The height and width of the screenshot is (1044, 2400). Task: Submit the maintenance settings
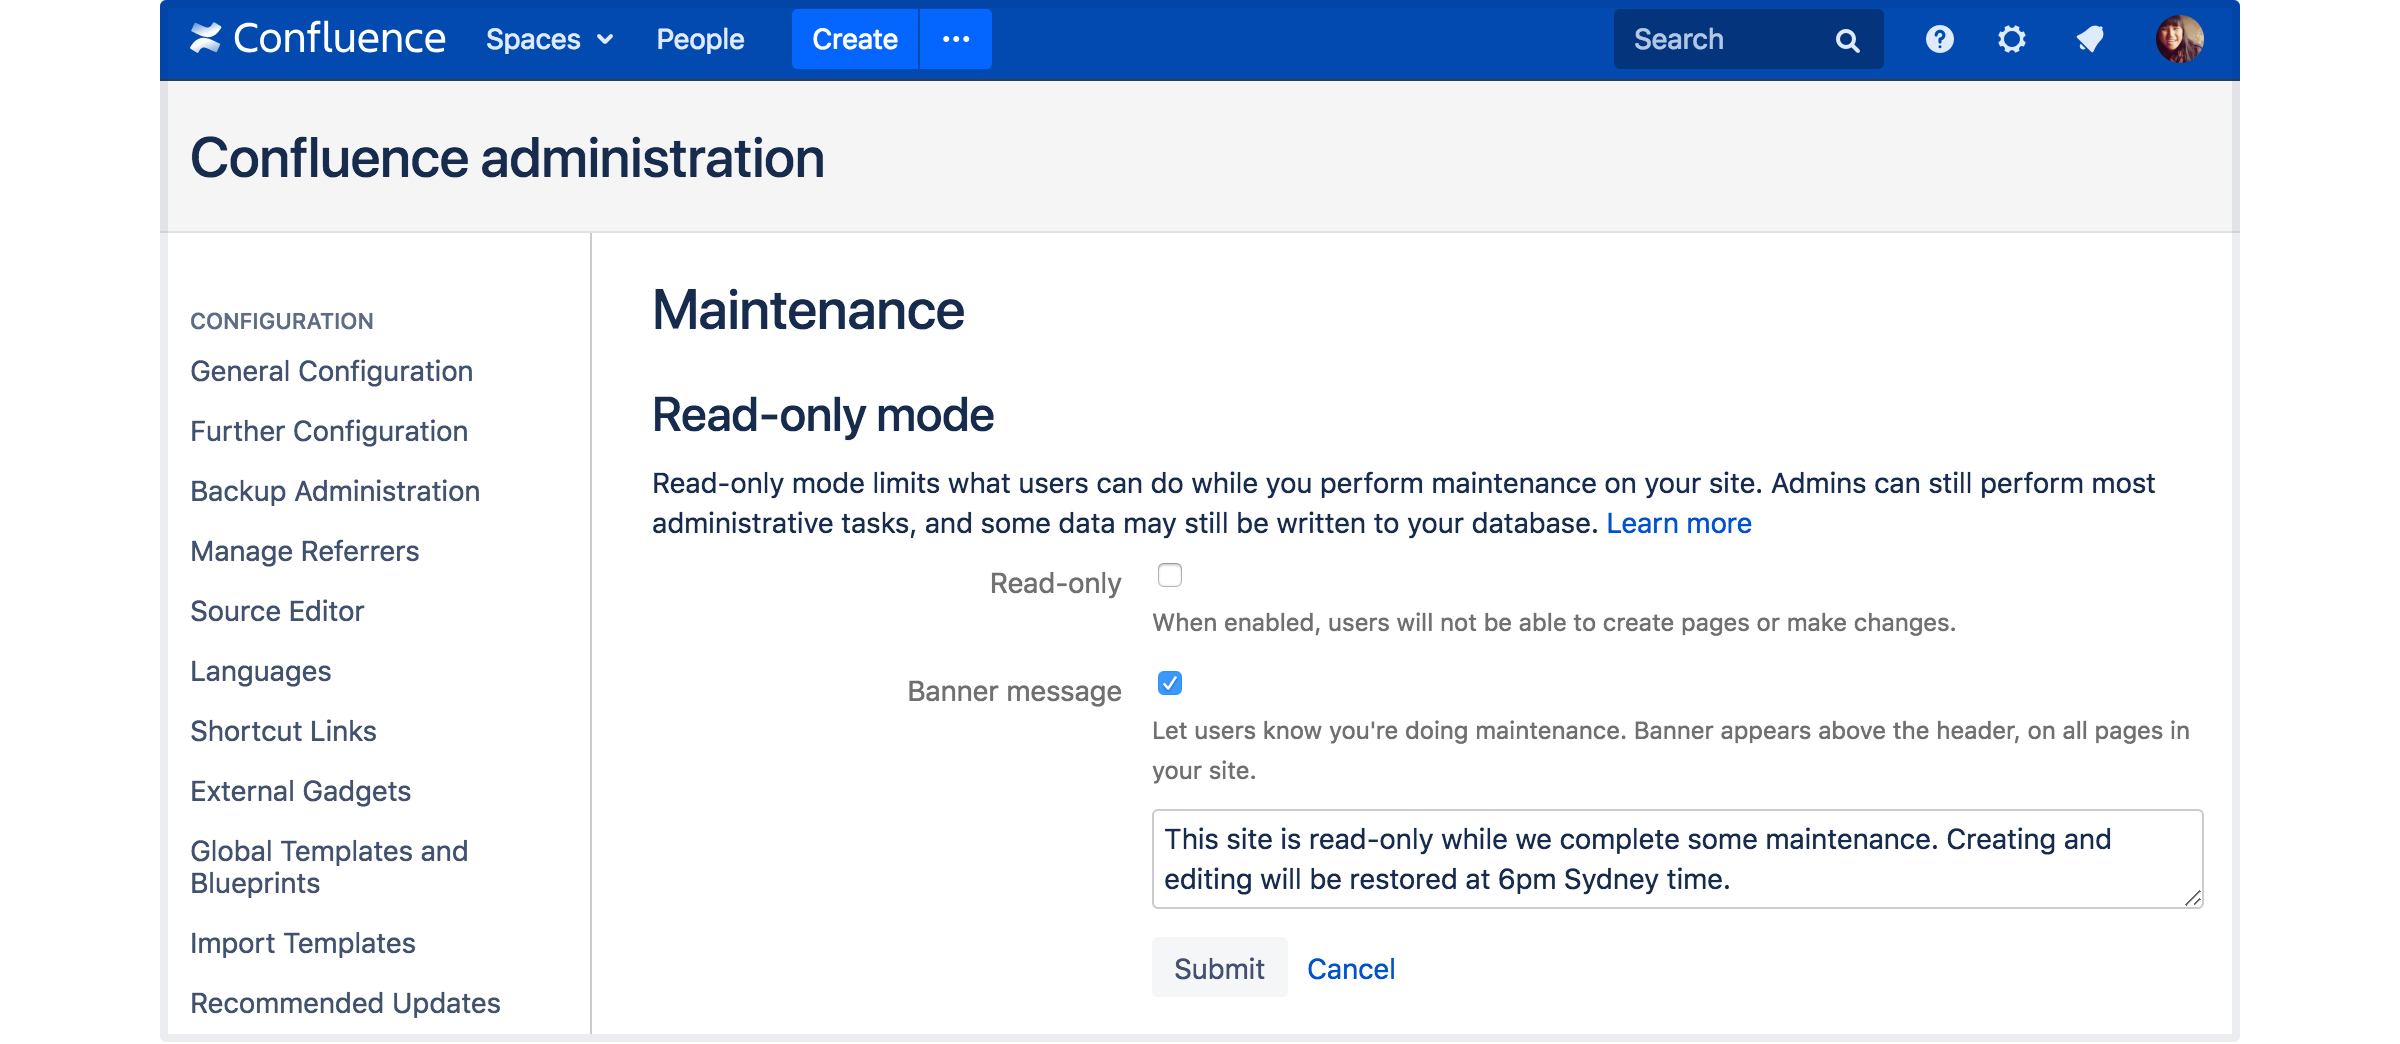click(1219, 968)
